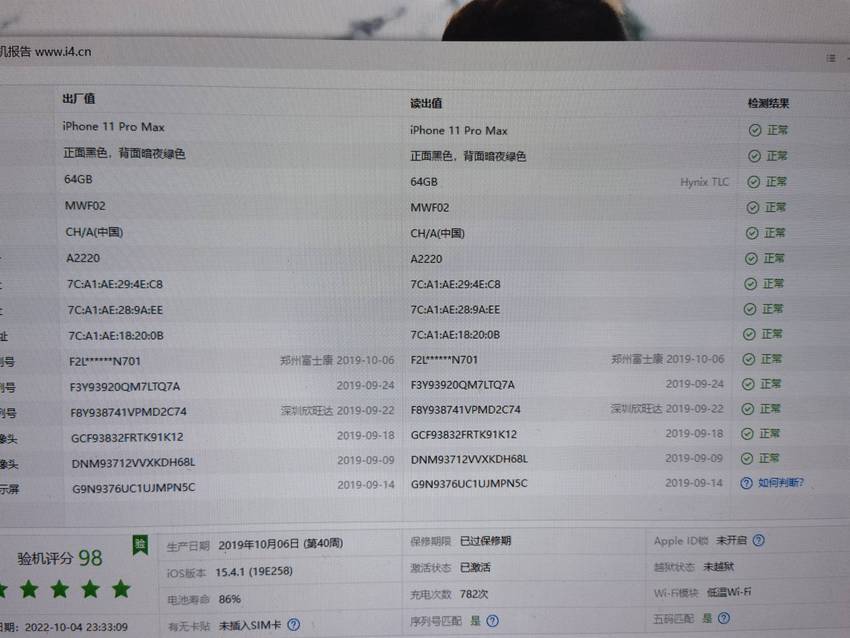Click 激活状态 value 已激活
The height and width of the screenshot is (638, 850).
click(475, 568)
